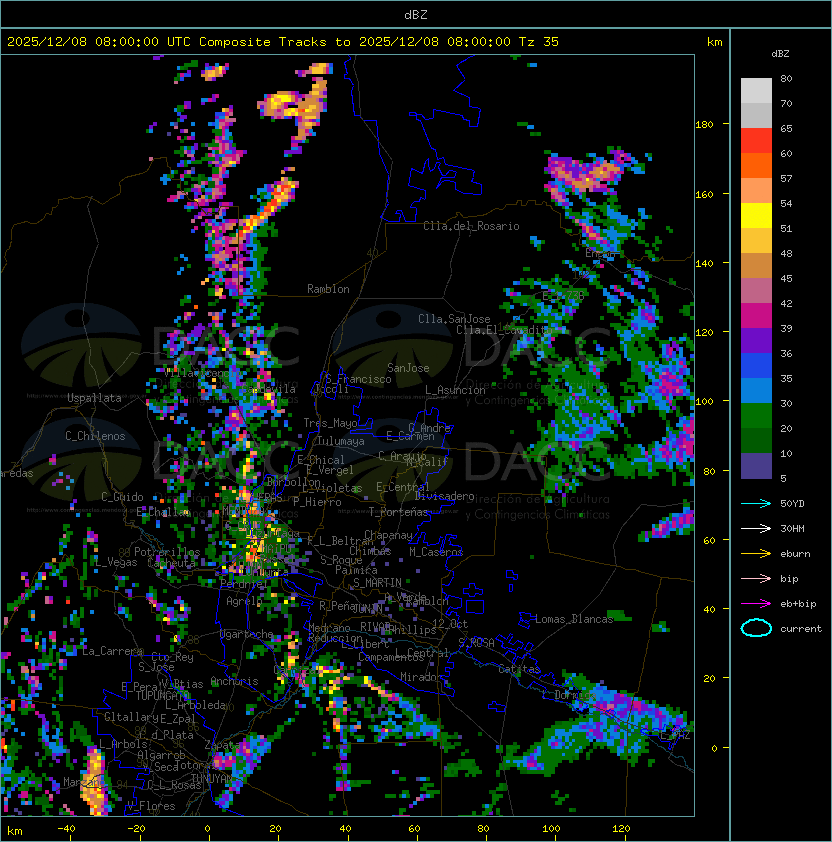Click the yellow eburn arrow in legend
The width and height of the screenshot is (832, 842).
pyautogui.click(x=756, y=554)
